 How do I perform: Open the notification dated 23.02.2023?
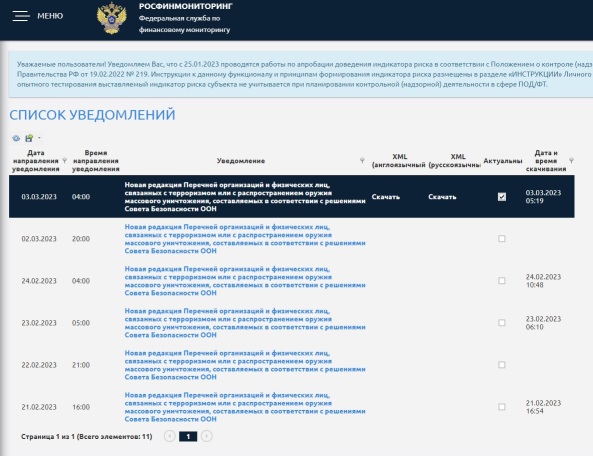click(x=245, y=323)
